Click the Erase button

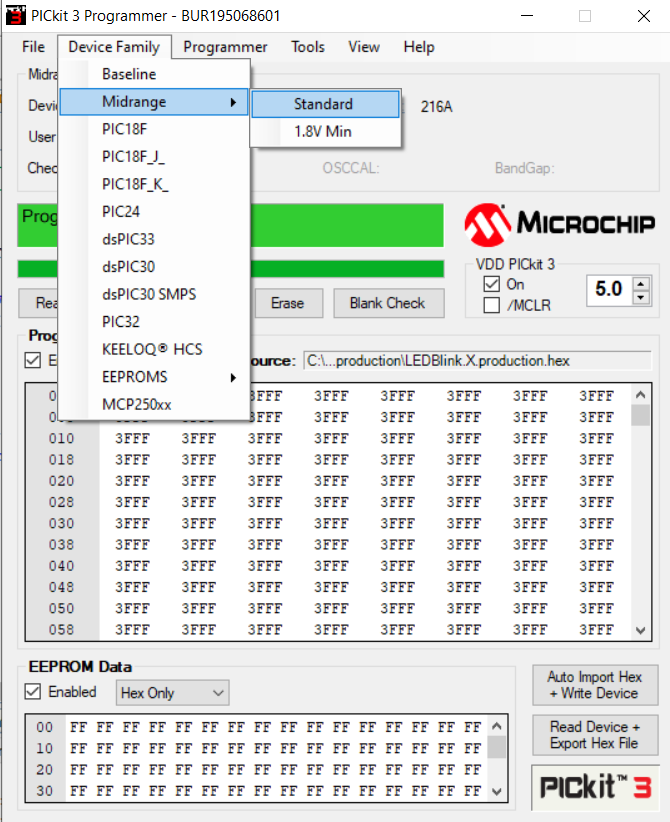[x=288, y=303]
